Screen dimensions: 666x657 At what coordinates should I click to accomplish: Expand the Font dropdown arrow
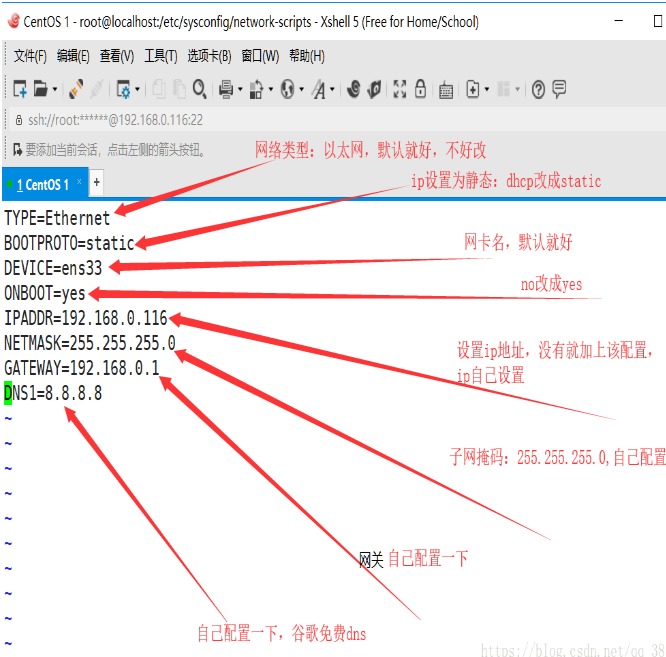(332, 90)
